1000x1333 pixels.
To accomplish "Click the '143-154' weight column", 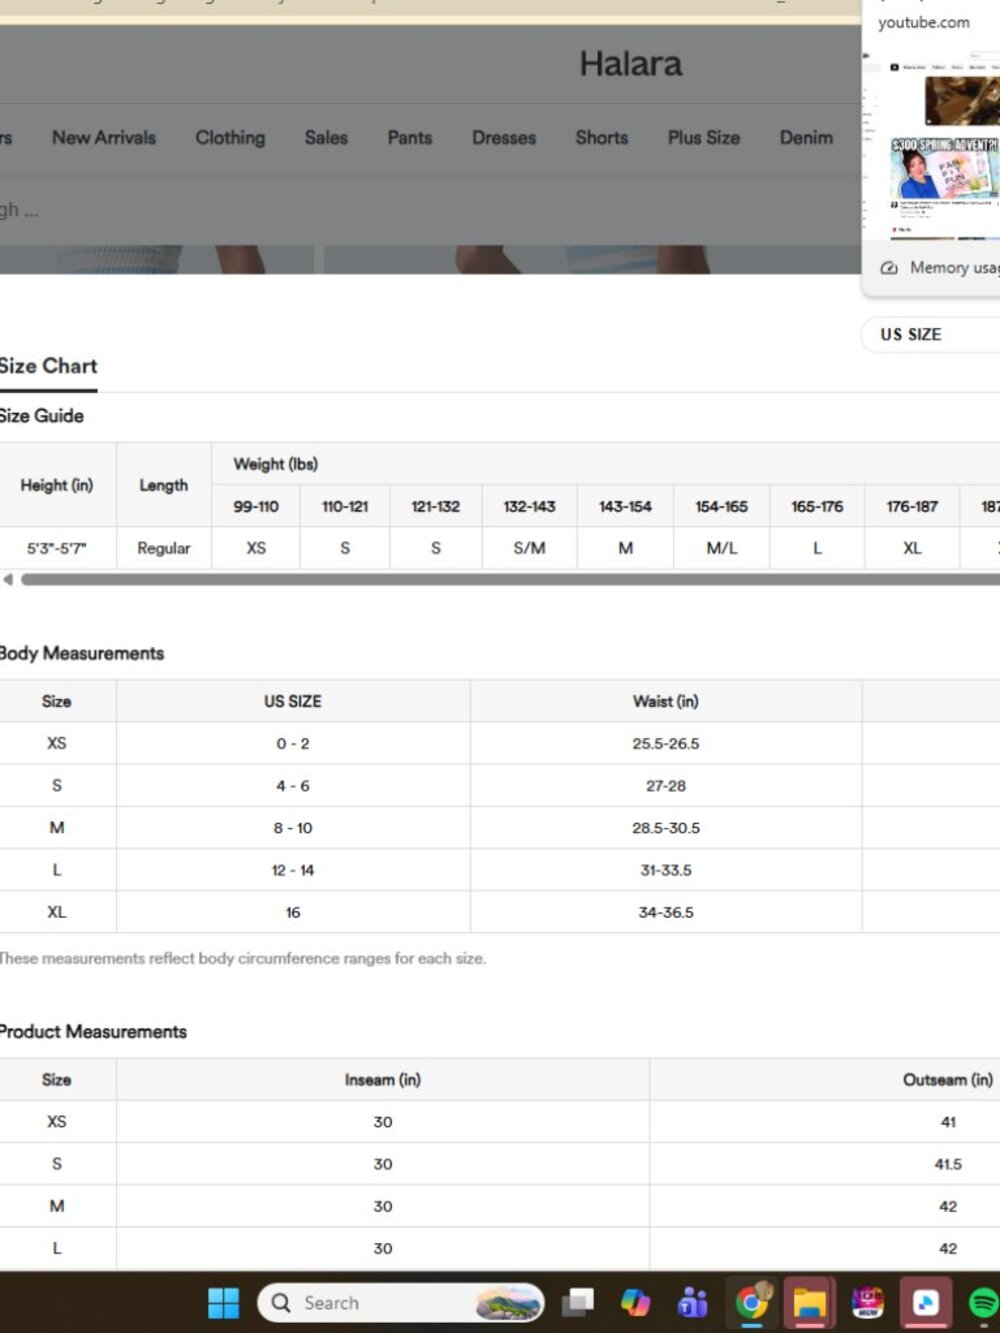I will [x=626, y=507].
